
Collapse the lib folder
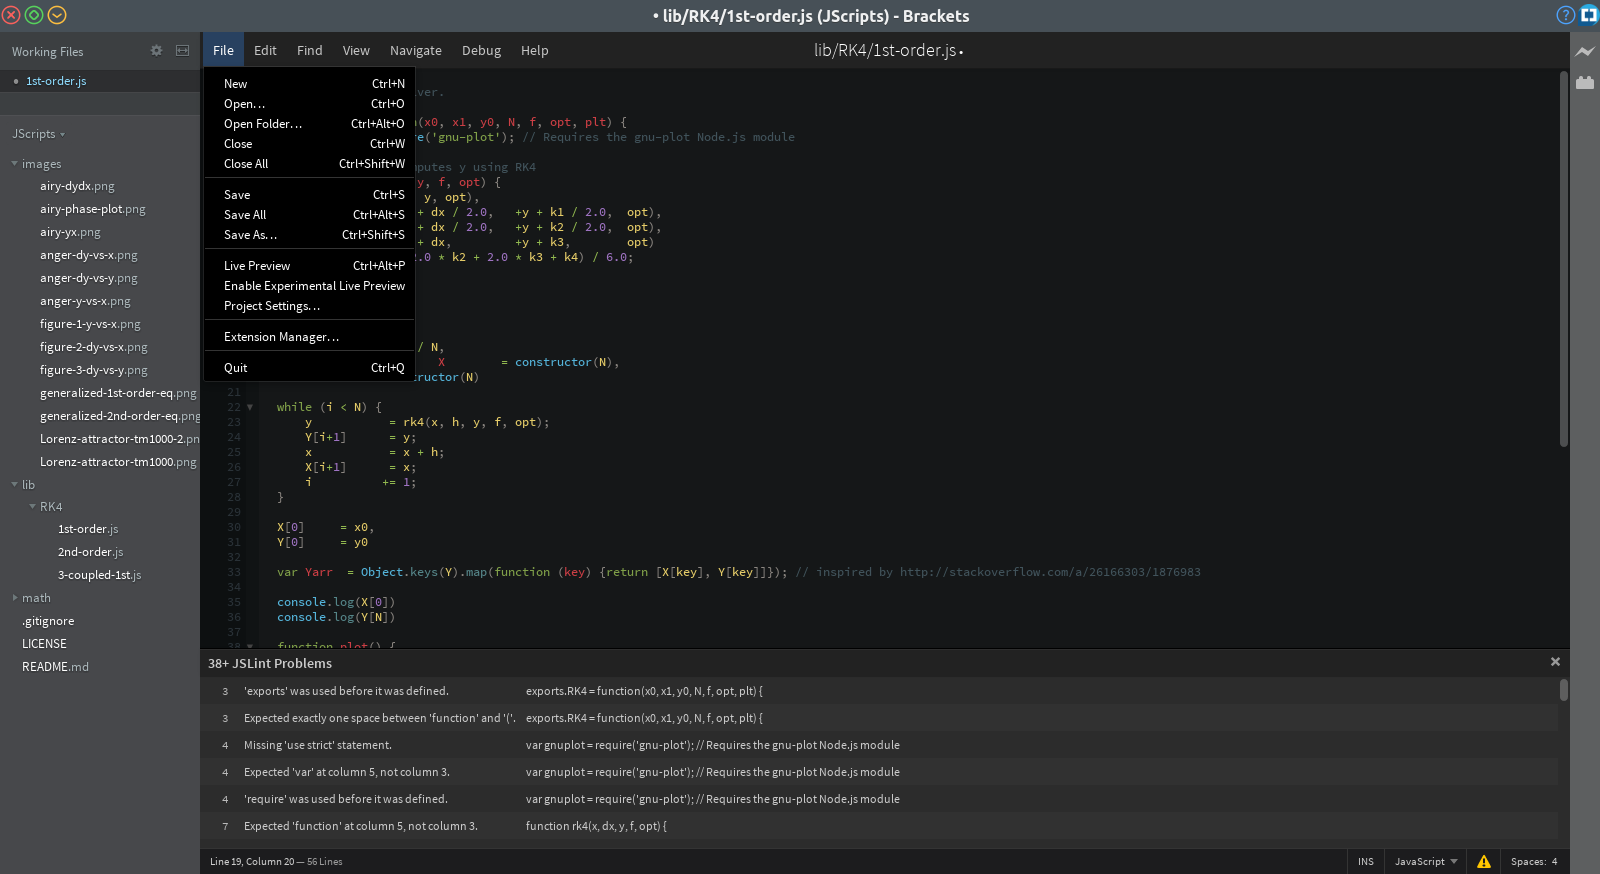[x=14, y=485]
